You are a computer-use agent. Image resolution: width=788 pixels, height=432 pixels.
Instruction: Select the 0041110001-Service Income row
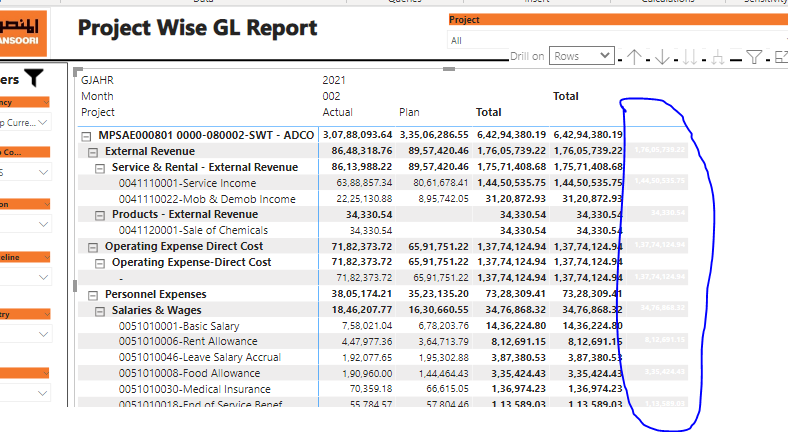(x=187, y=183)
